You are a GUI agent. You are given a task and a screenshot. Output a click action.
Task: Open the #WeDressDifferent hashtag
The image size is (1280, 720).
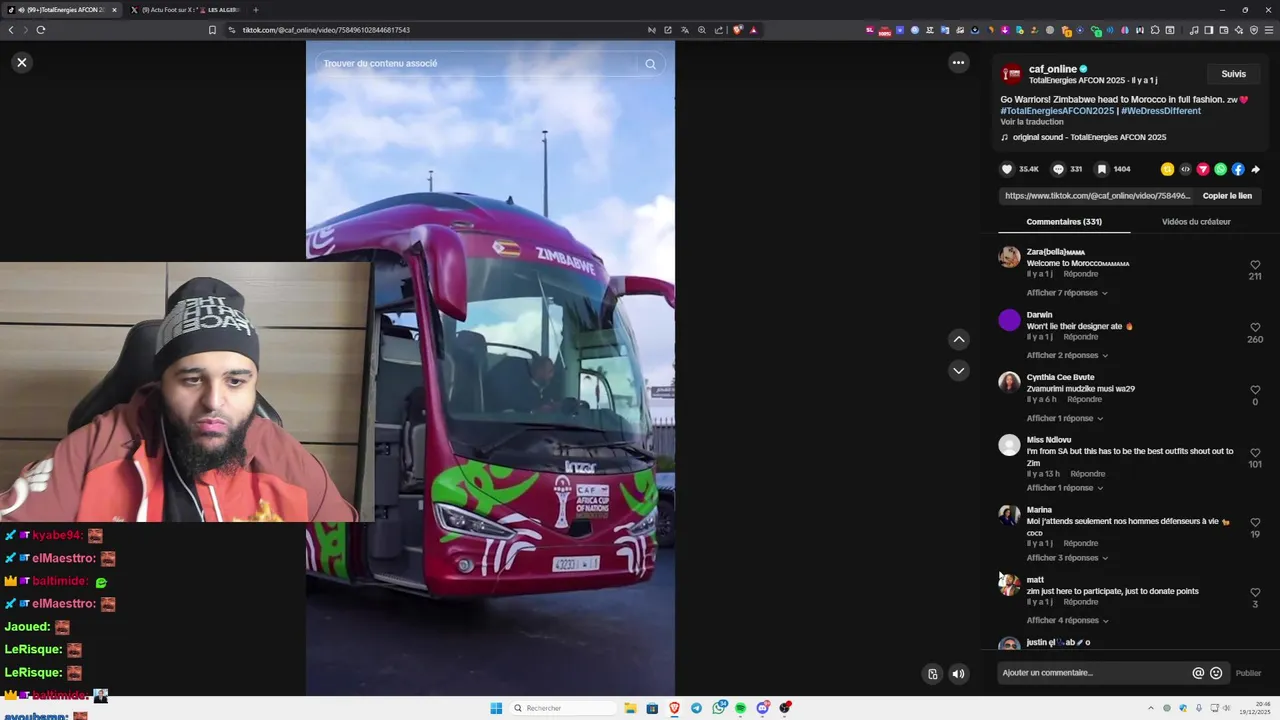pos(1161,111)
